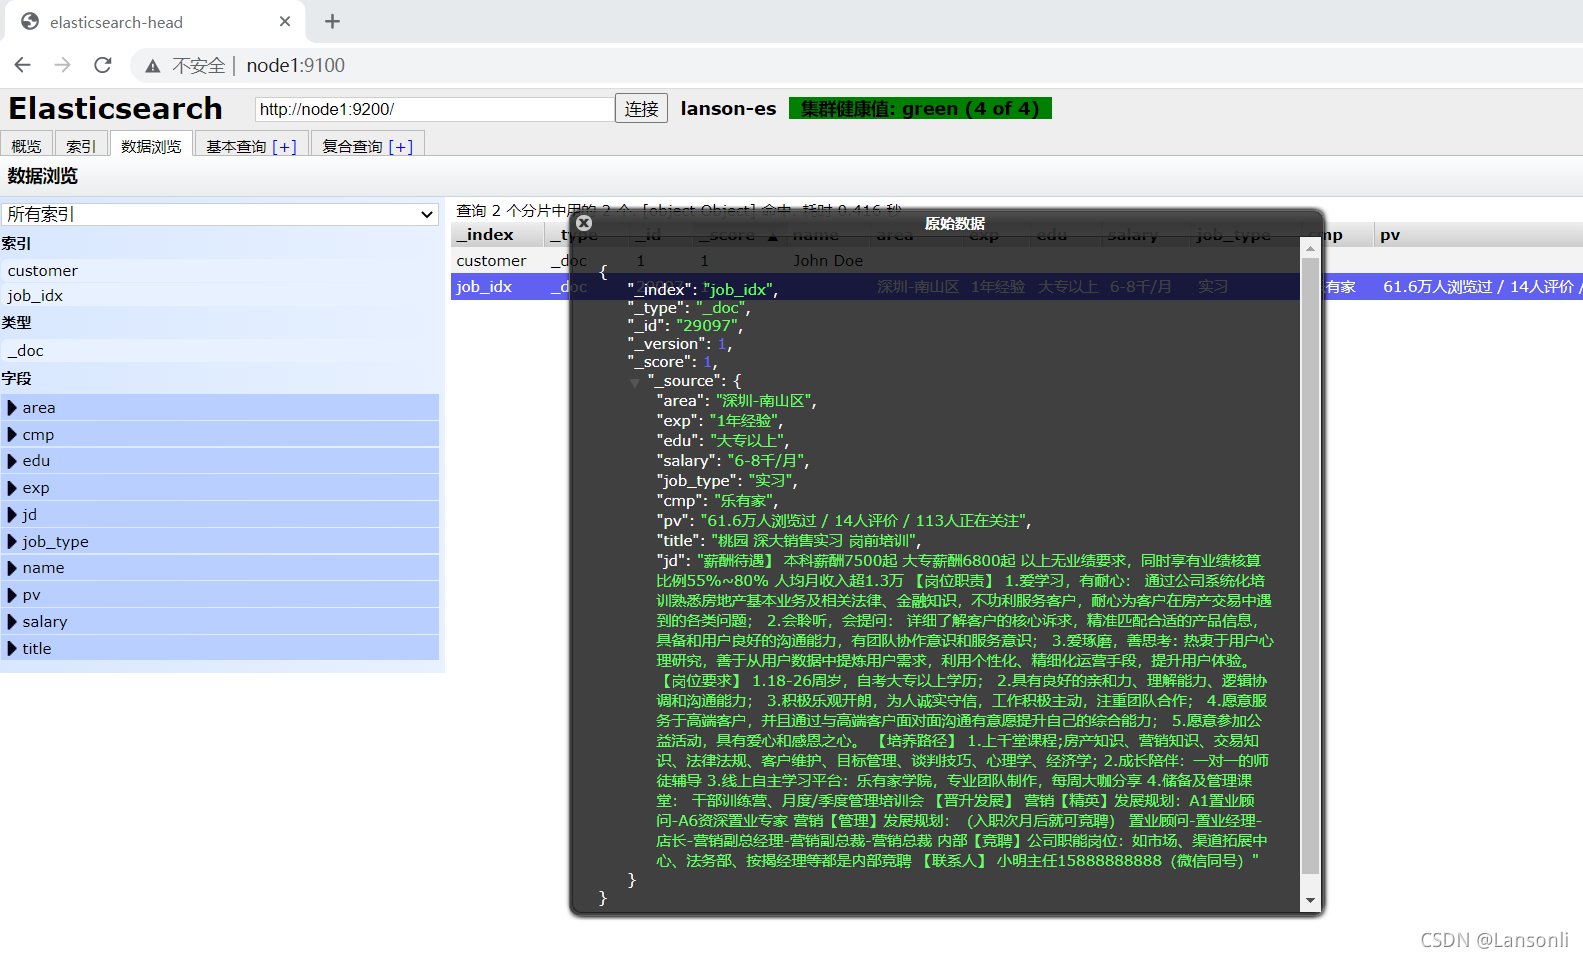Reload the node1:9100 page
The height and width of the screenshot is (958, 1583).
[x=103, y=65]
